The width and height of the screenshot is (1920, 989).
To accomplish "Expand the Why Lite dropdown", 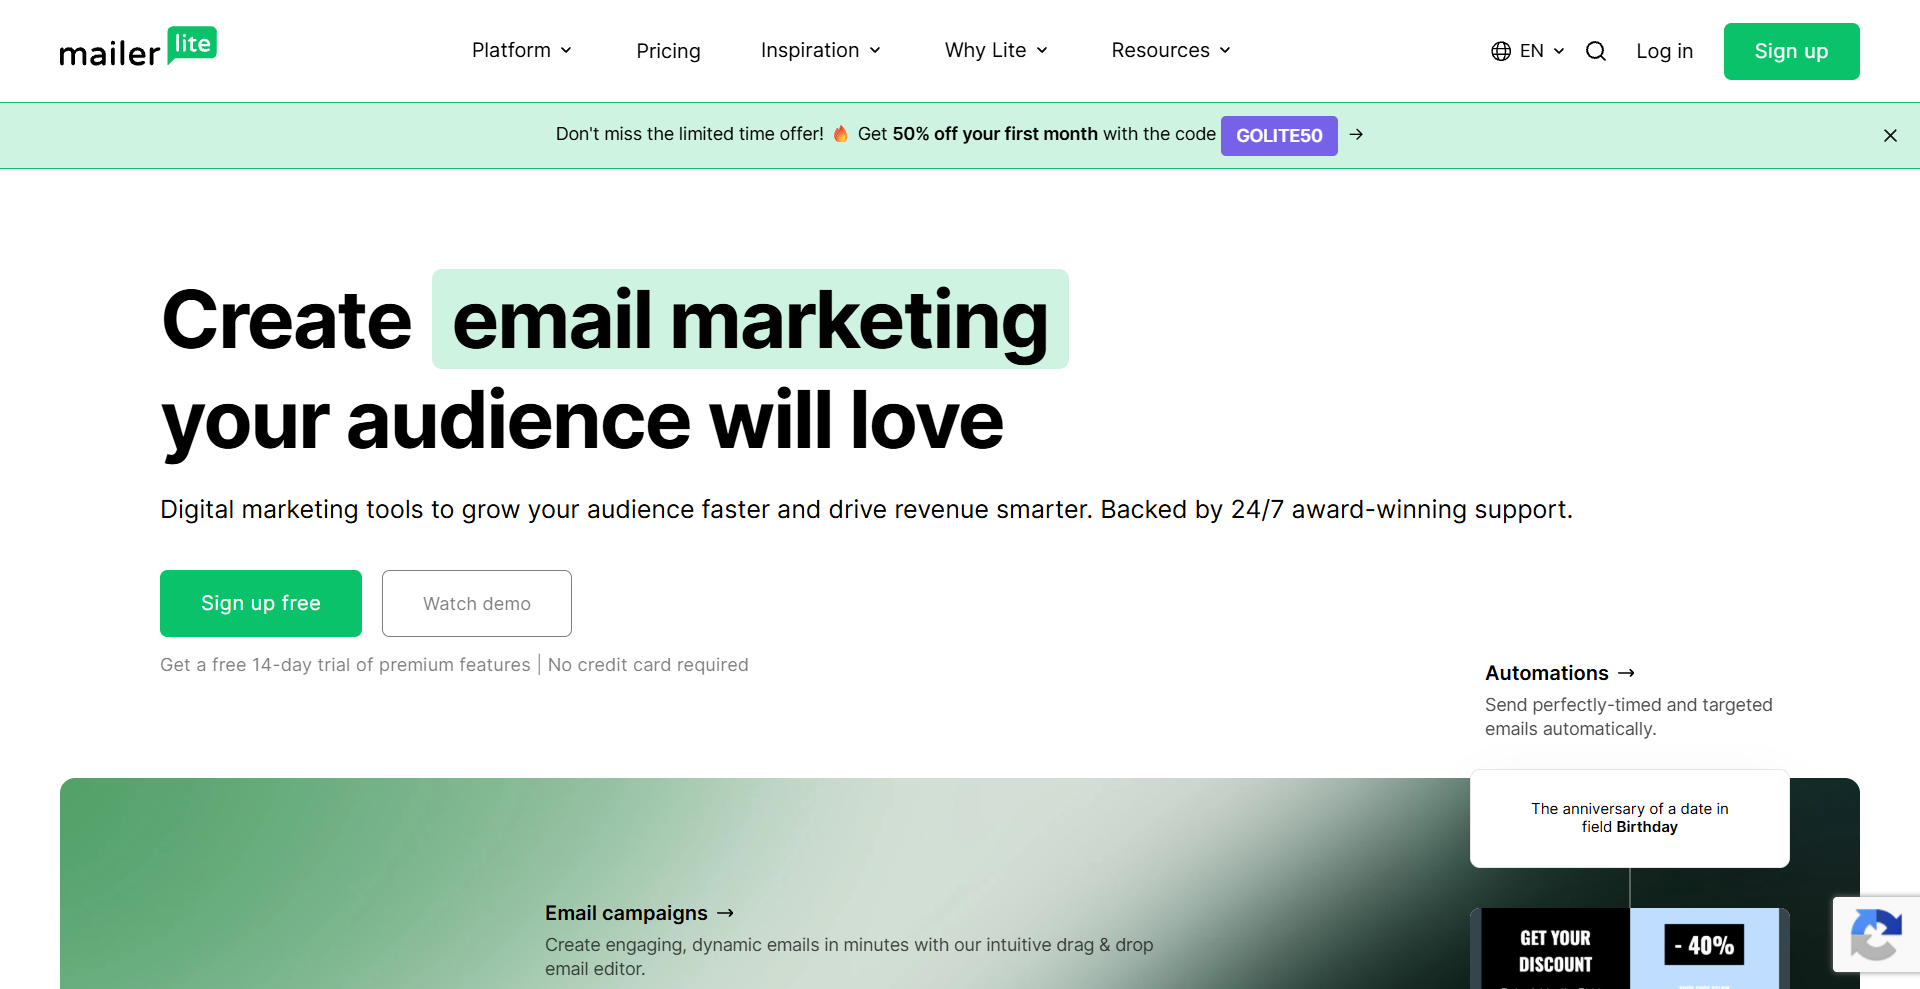I will pos(997,50).
